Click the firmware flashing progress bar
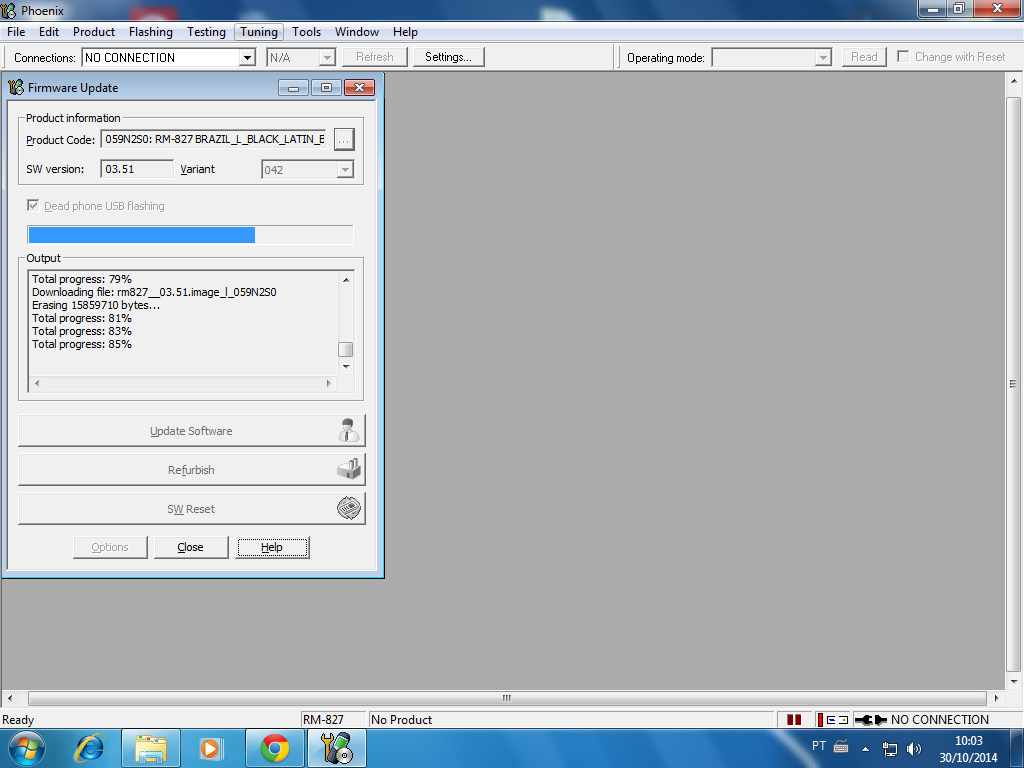Screen dimensions: 1024x768 tap(190, 234)
